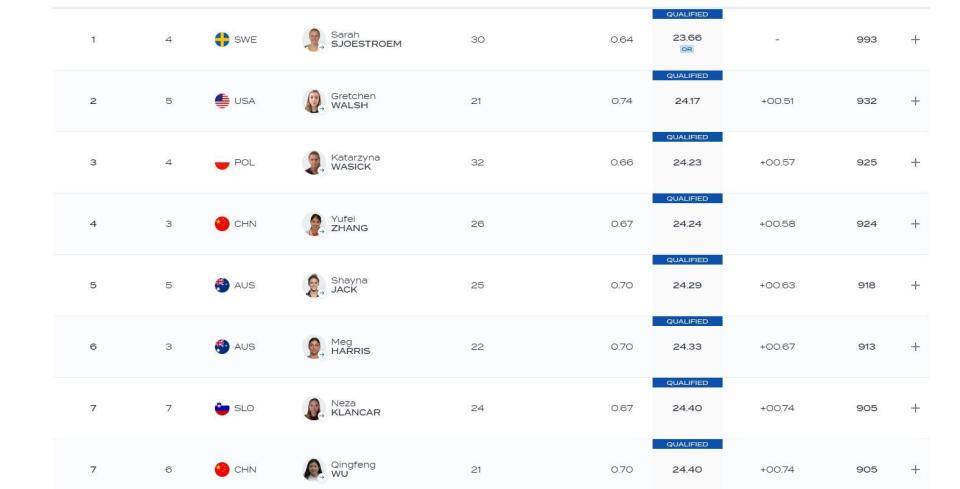Viewport: 960px width, 489px height.
Task: Click the OR record badge under 23.66
Action: (x=687, y=49)
